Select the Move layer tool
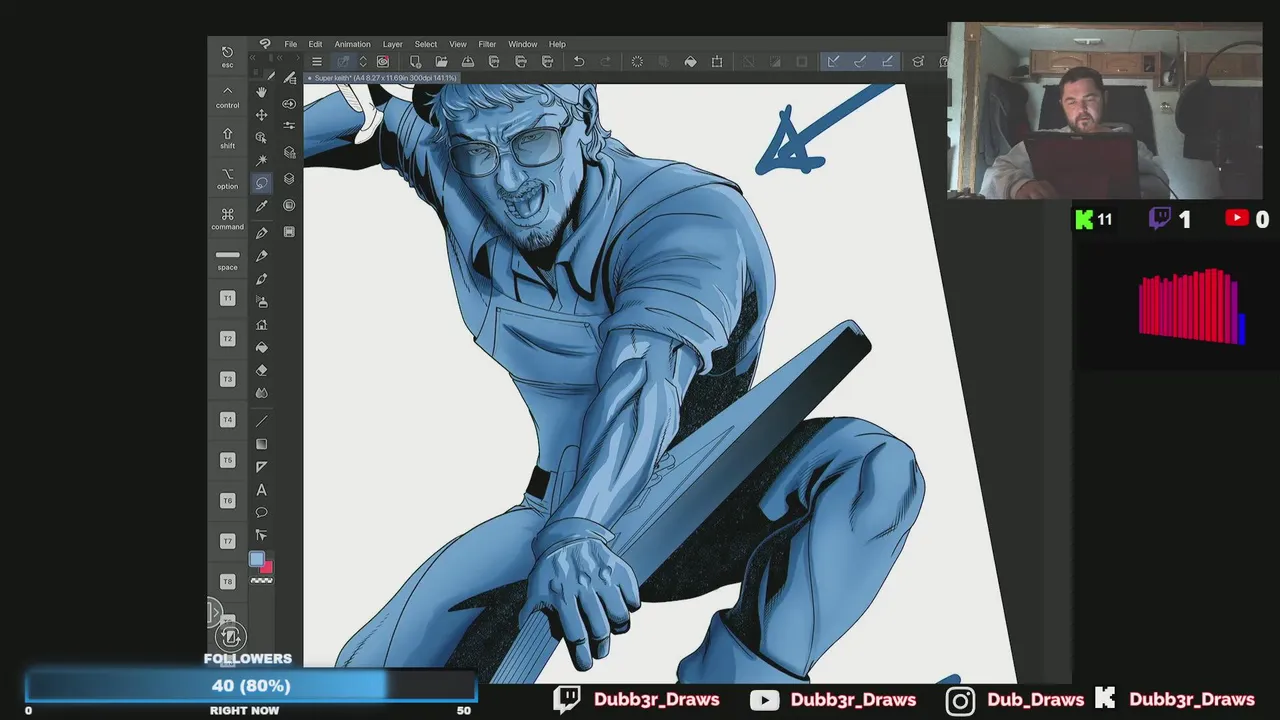The height and width of the screenshot is (720, 1280). 261,115
